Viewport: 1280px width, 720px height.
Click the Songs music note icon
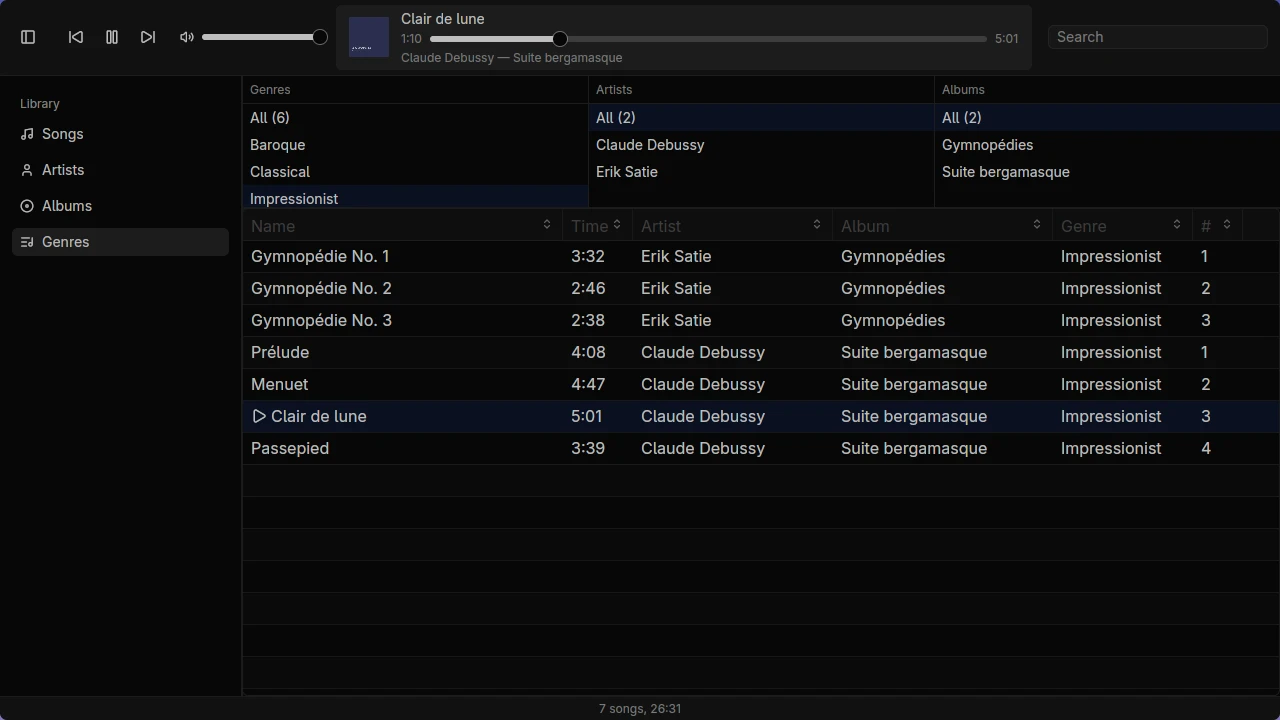[x=27, y=134]
